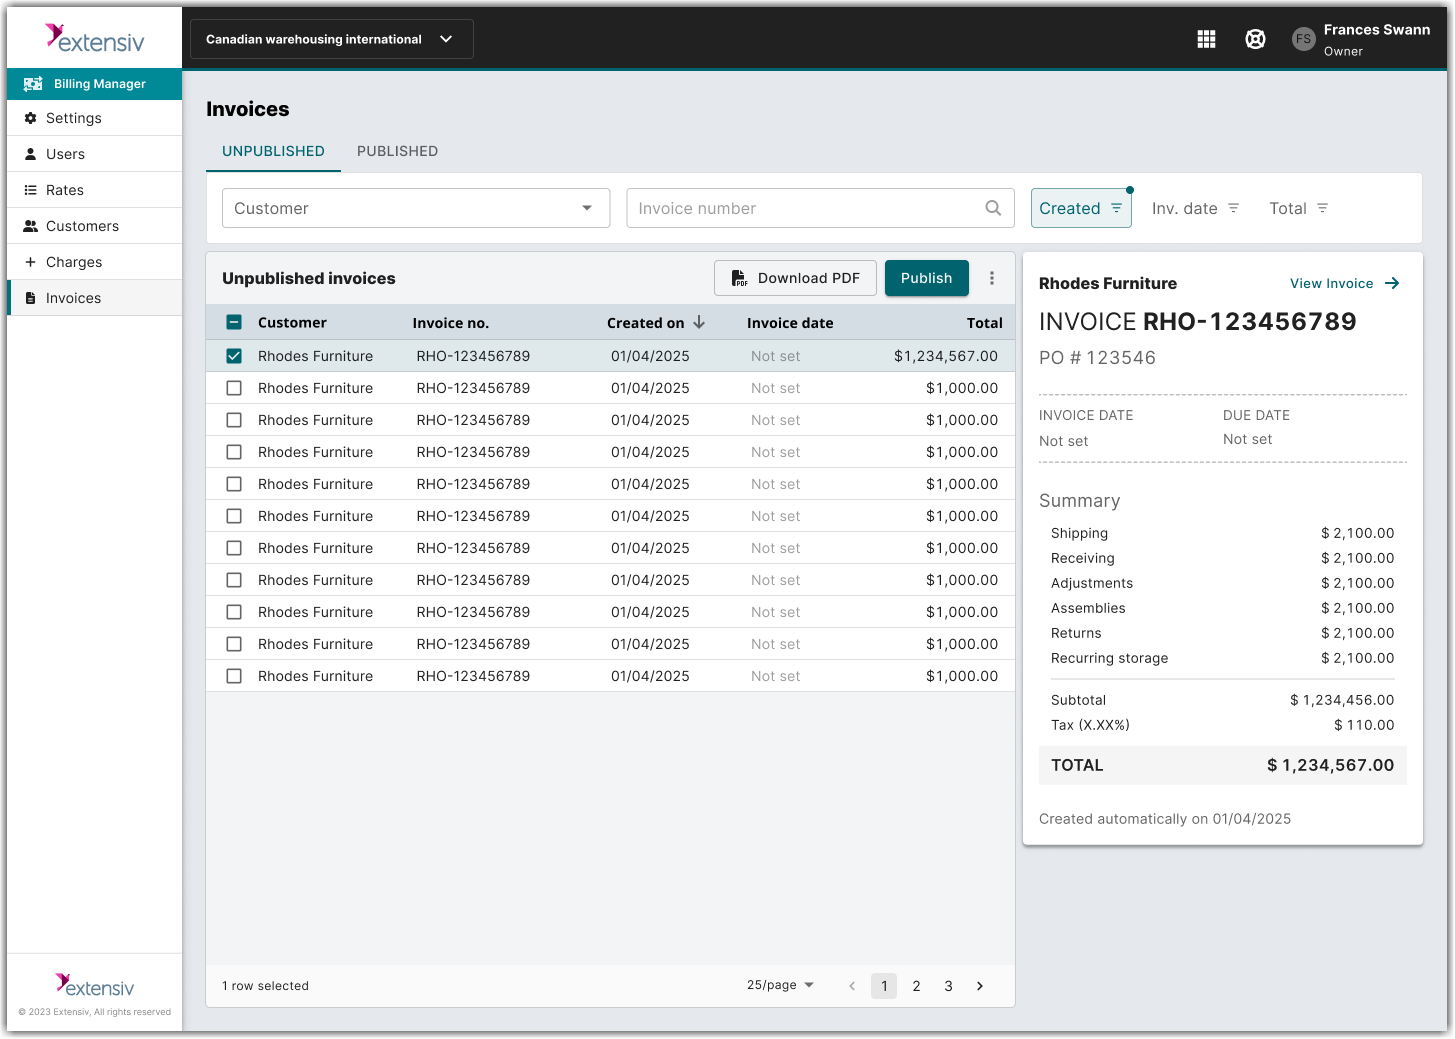Open the View Invoice link

1344,284
